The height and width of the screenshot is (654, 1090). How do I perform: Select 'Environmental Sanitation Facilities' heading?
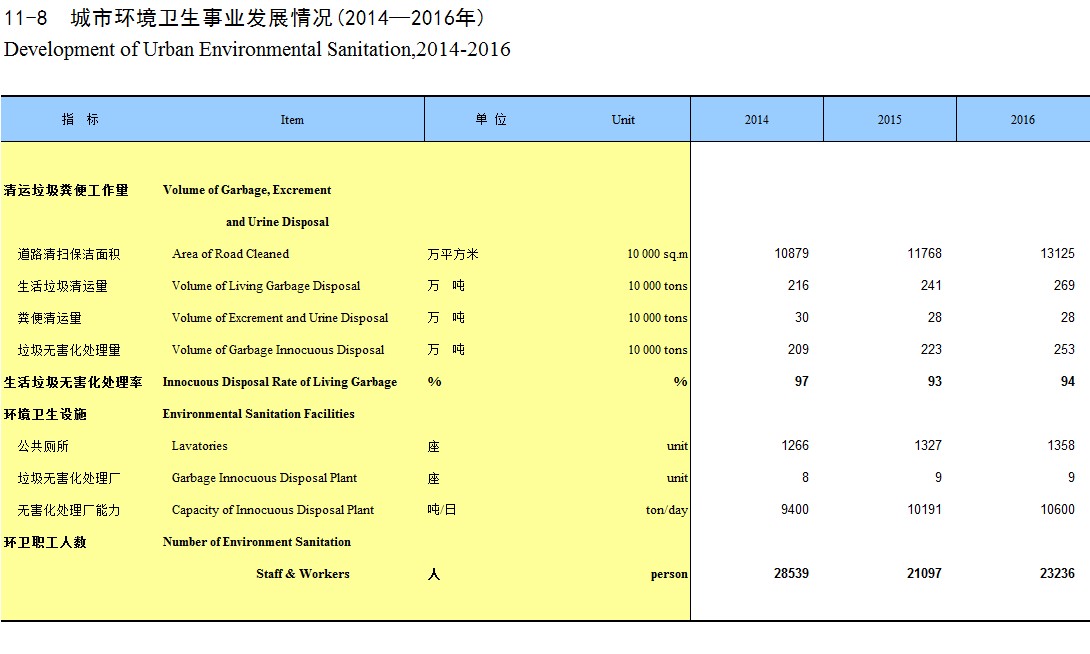coord(258,414)
